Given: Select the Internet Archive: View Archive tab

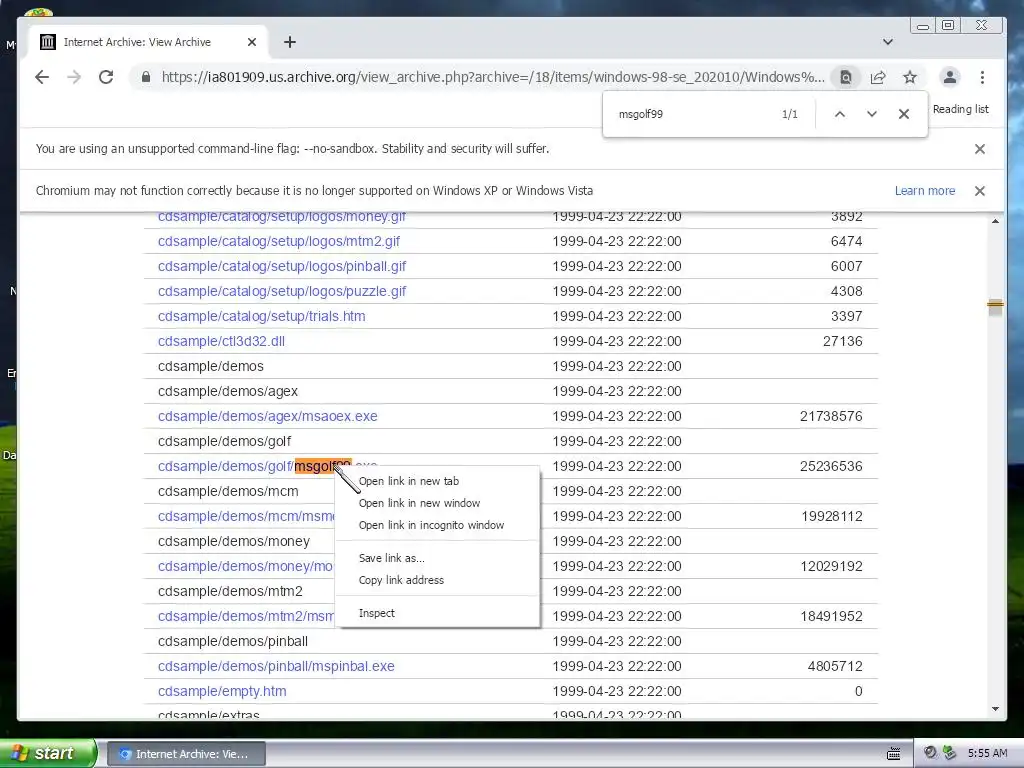Looking at the screenshot, I should coord(149,42).
